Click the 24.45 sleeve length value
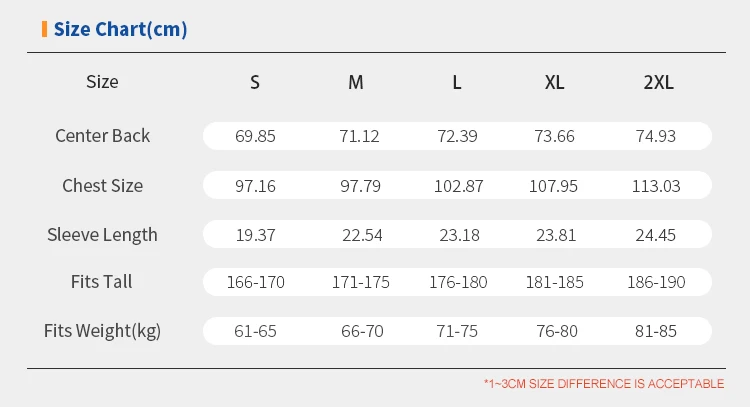Screen dimensions: 750x407 click(x=658, y=235)
